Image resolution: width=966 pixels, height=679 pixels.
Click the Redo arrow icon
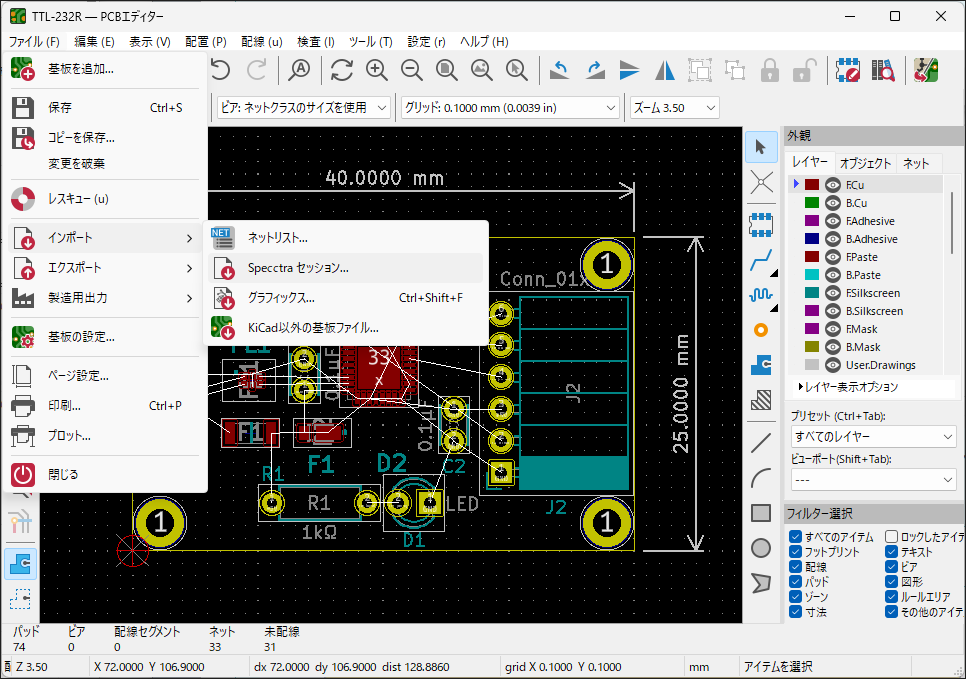[256, 70]
